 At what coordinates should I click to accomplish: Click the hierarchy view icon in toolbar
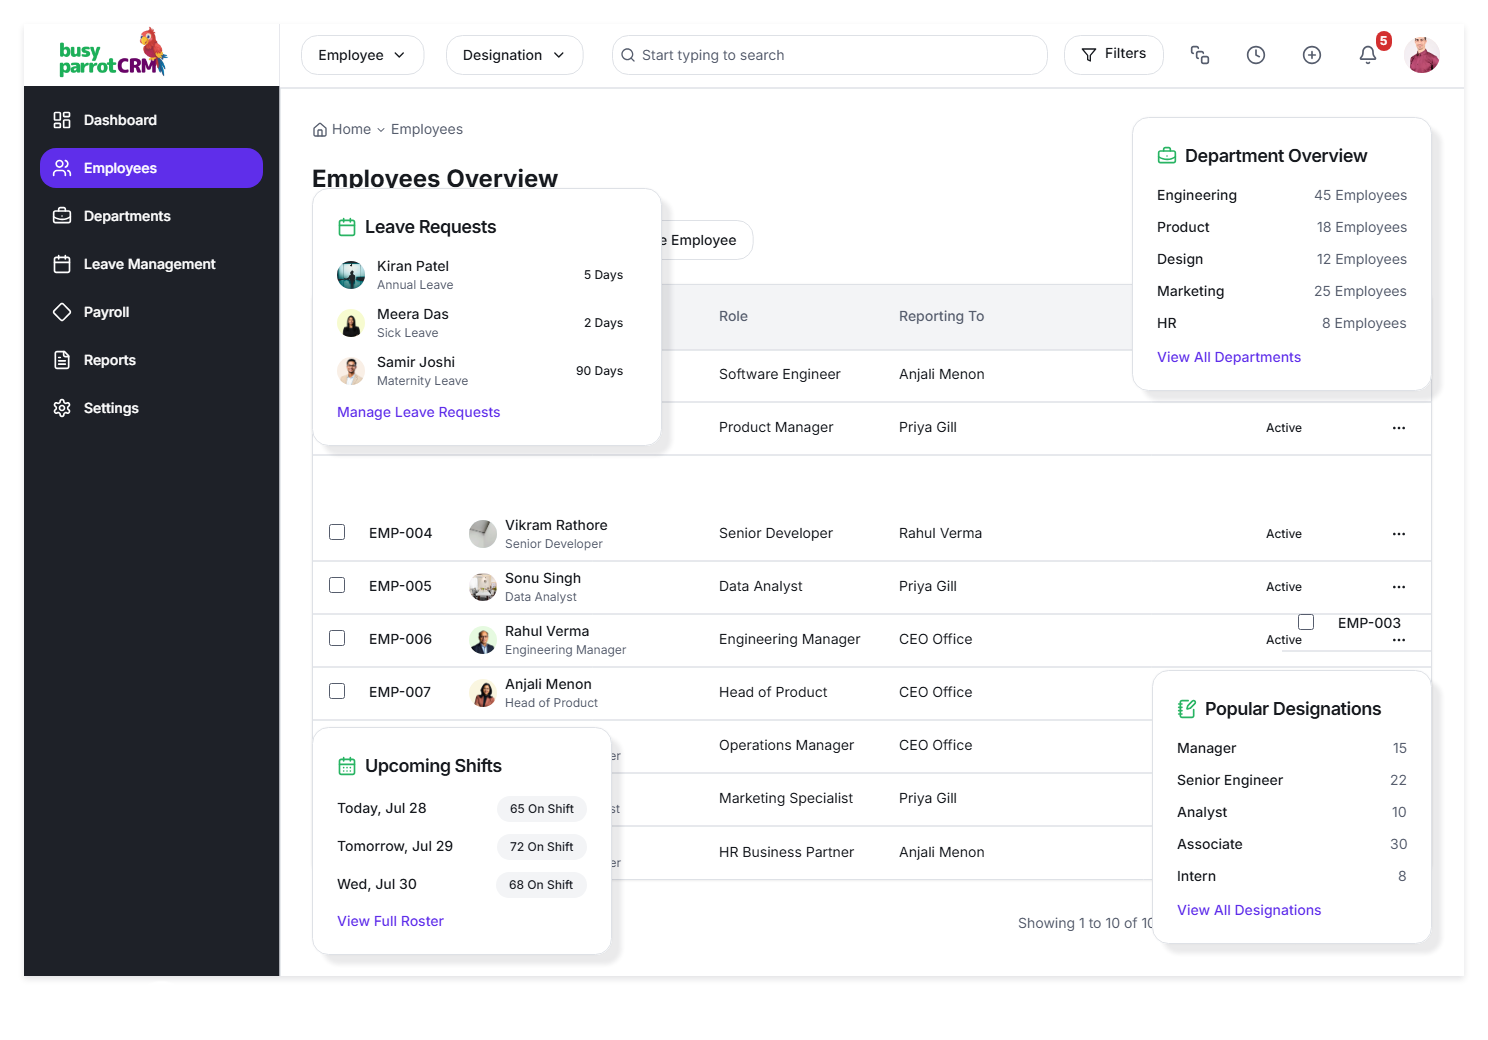[1199, 55]
